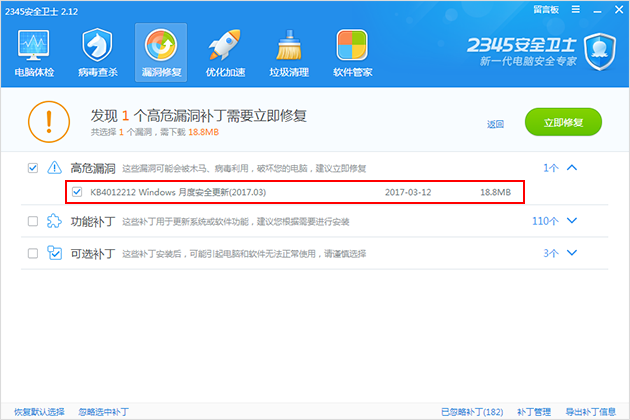
Task: Check the 可选补丁 category checkbox
Action: tap(33, 253)
